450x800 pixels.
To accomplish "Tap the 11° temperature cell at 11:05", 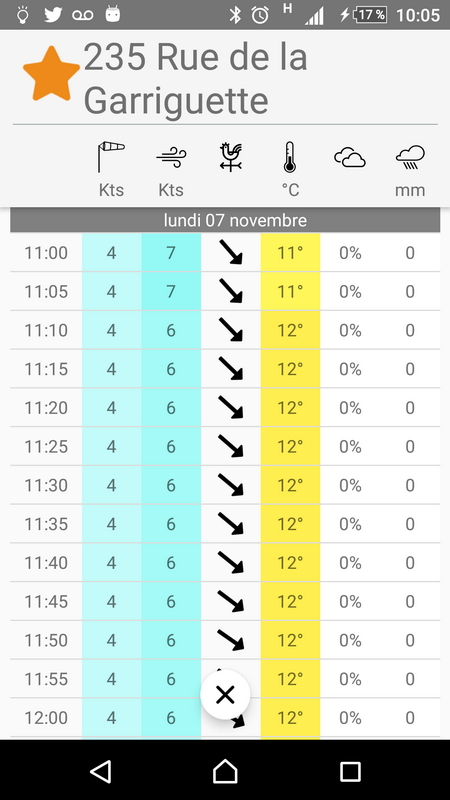I will pyautogui.click(x=290, y=291).
